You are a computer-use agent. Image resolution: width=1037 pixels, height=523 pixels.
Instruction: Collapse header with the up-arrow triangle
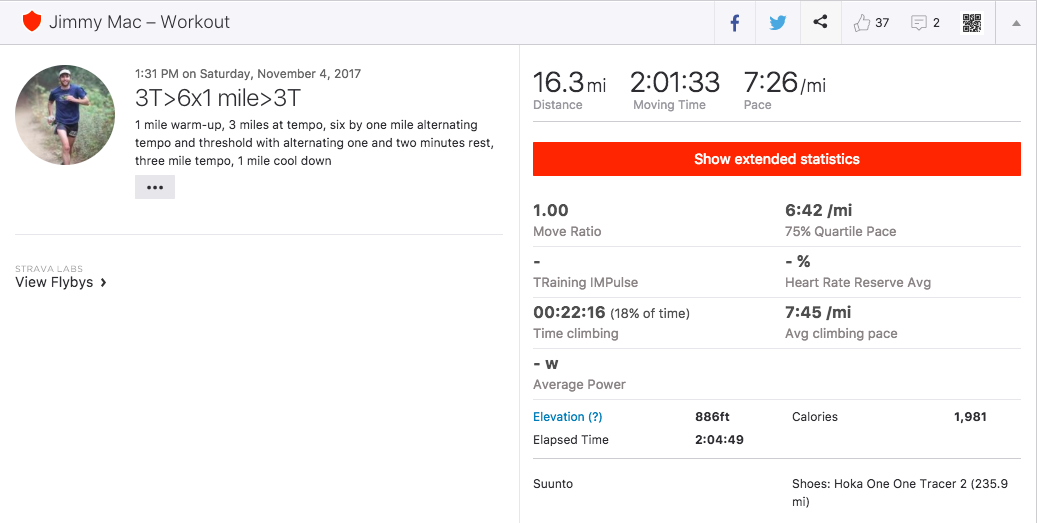pyautogui.click(x=1016, y=23)
